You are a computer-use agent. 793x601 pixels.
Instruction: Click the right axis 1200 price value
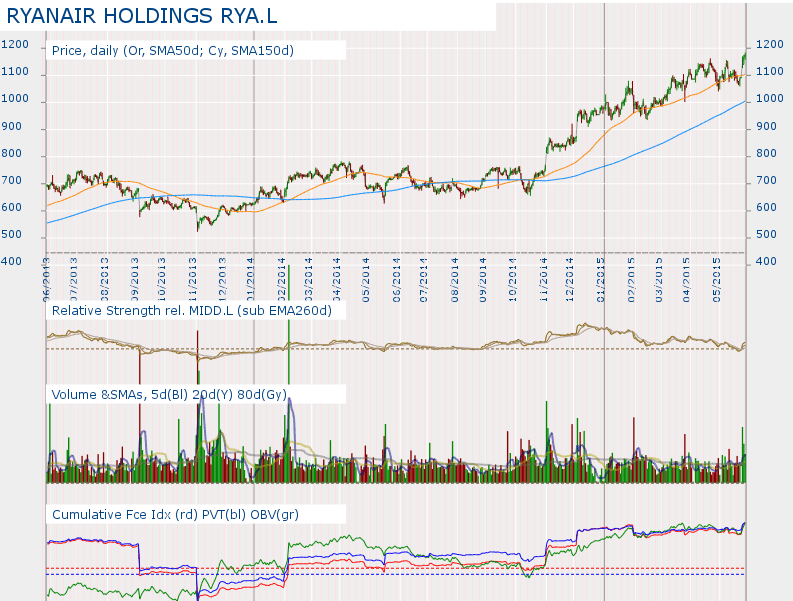(770, 45)
